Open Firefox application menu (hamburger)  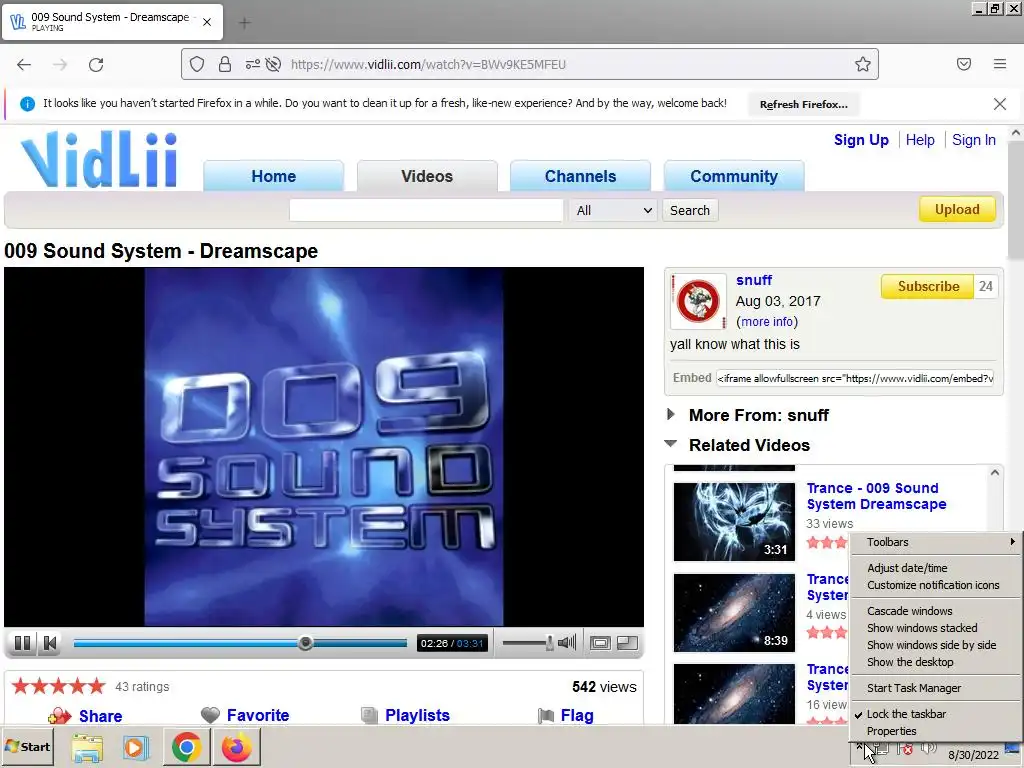(1000, 64)
